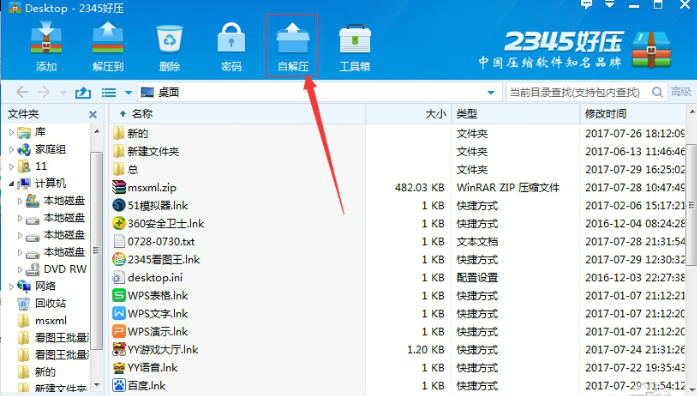This screenshot has width=697, height=396.
Task: Click the 482.03 KB size cell
Action: [x=419, y=188]
